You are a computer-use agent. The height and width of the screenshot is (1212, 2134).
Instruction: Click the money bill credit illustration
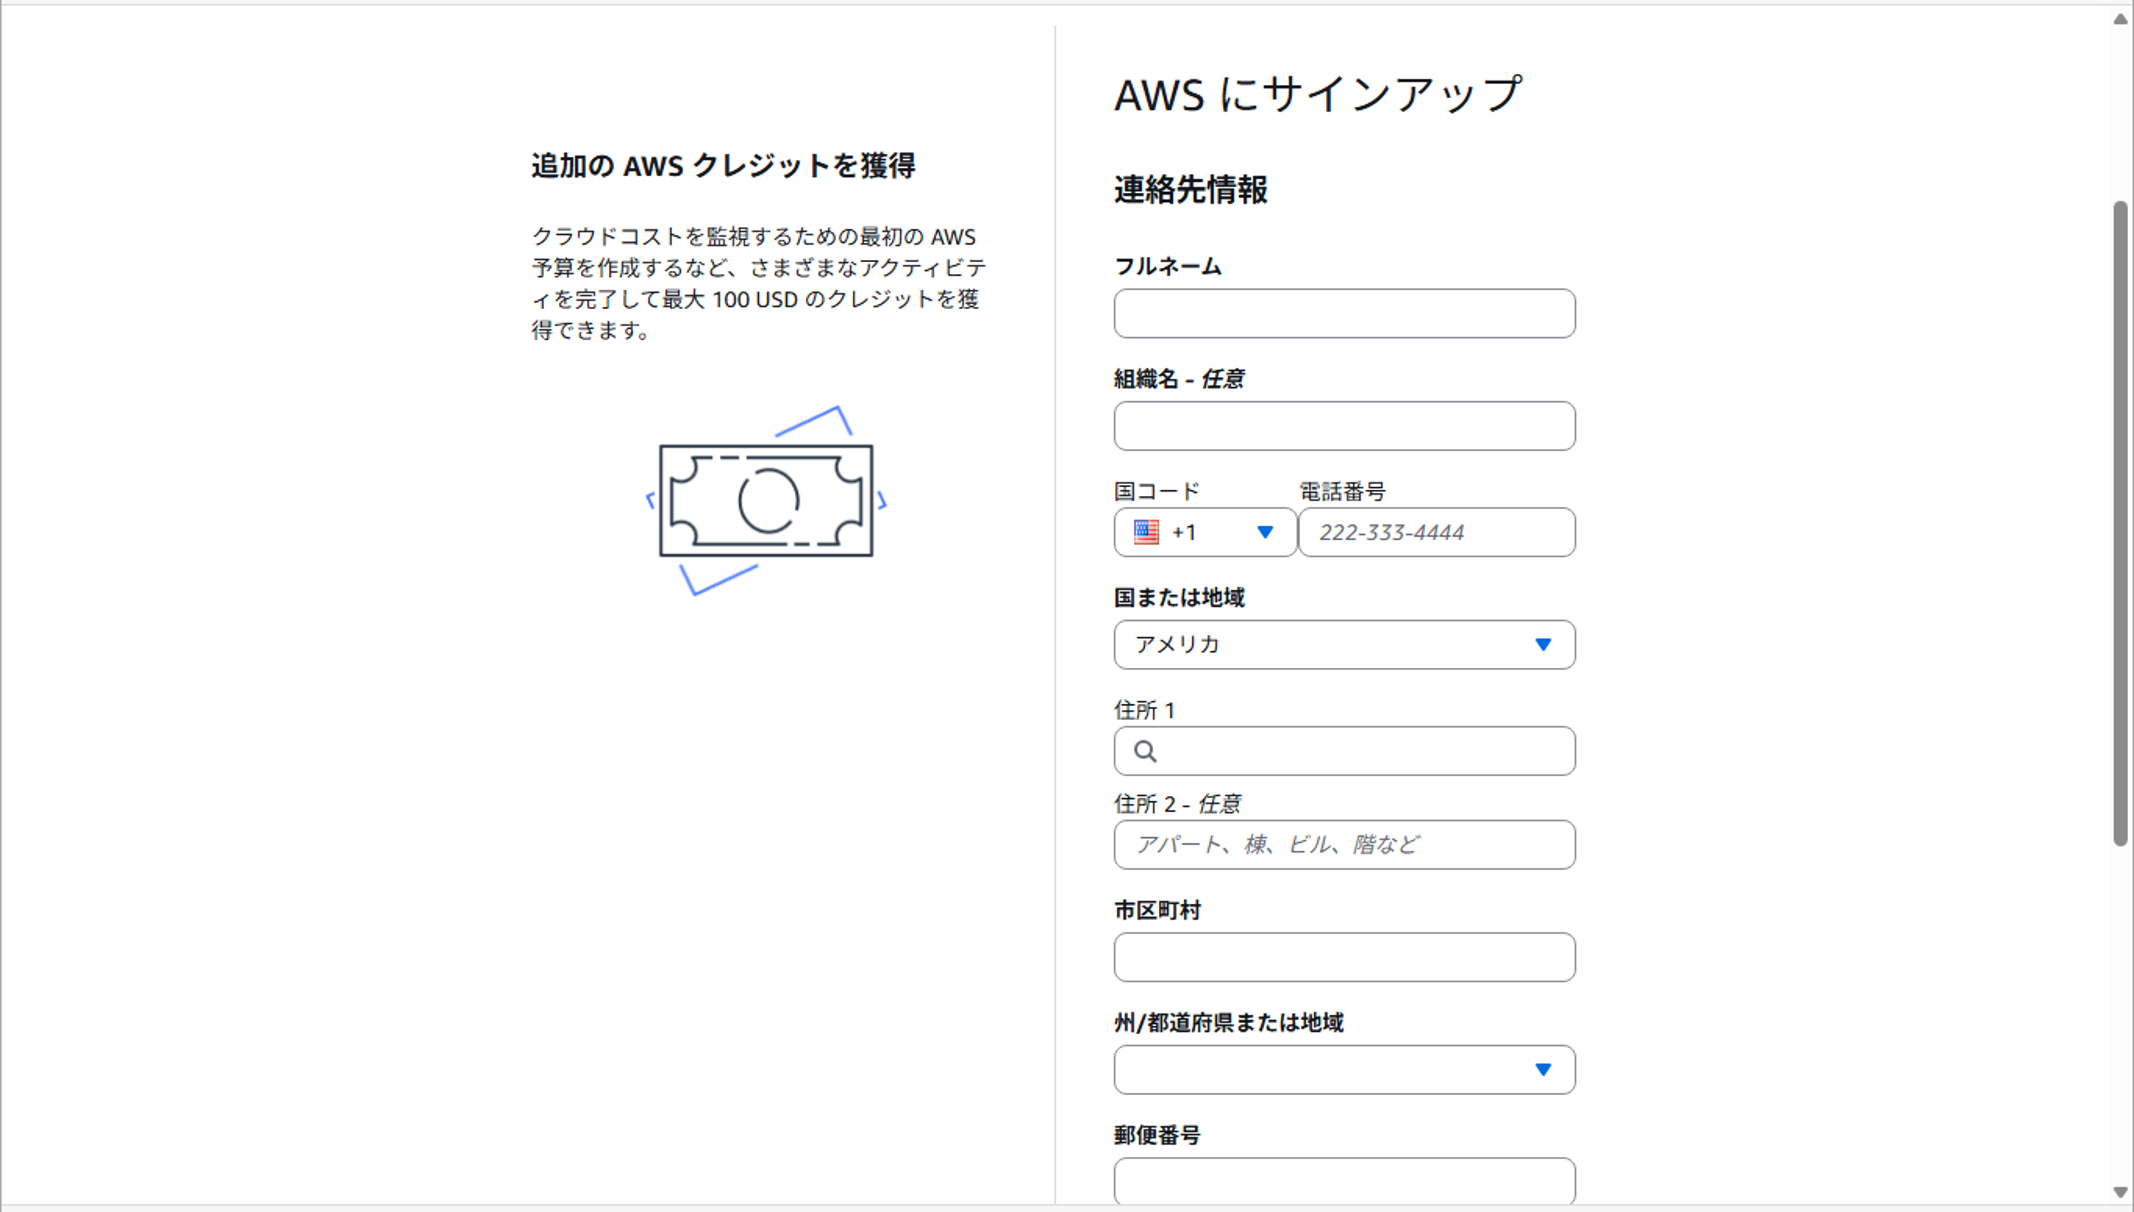[x=766, y=500]
